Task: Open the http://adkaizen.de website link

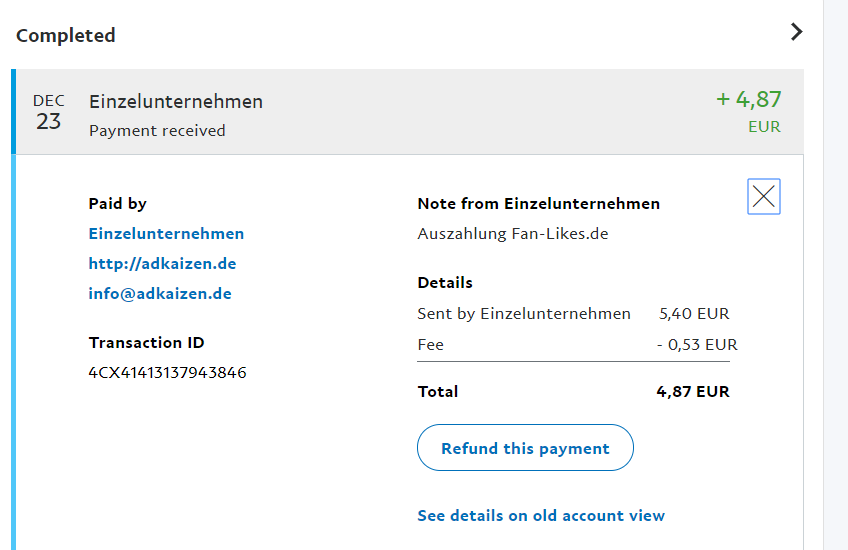Action: click(162, 264)
